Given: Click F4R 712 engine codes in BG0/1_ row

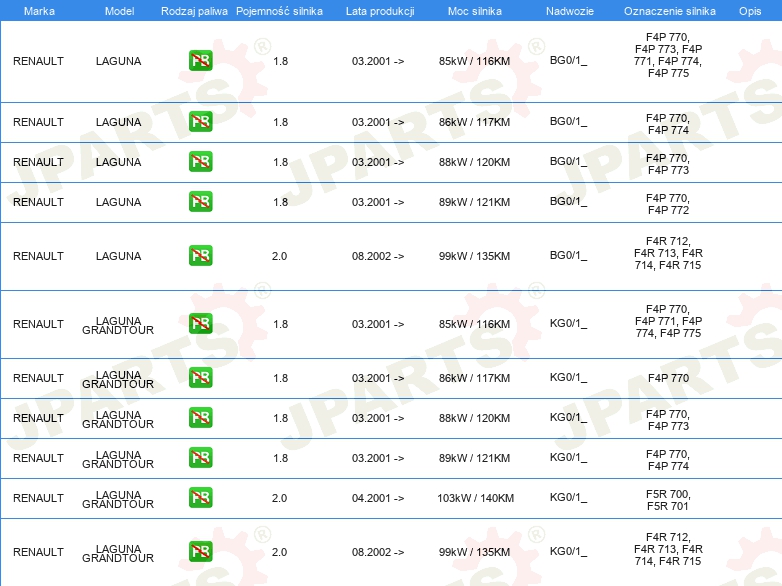Looking at the screenshot, I should [x=668, y=253].
